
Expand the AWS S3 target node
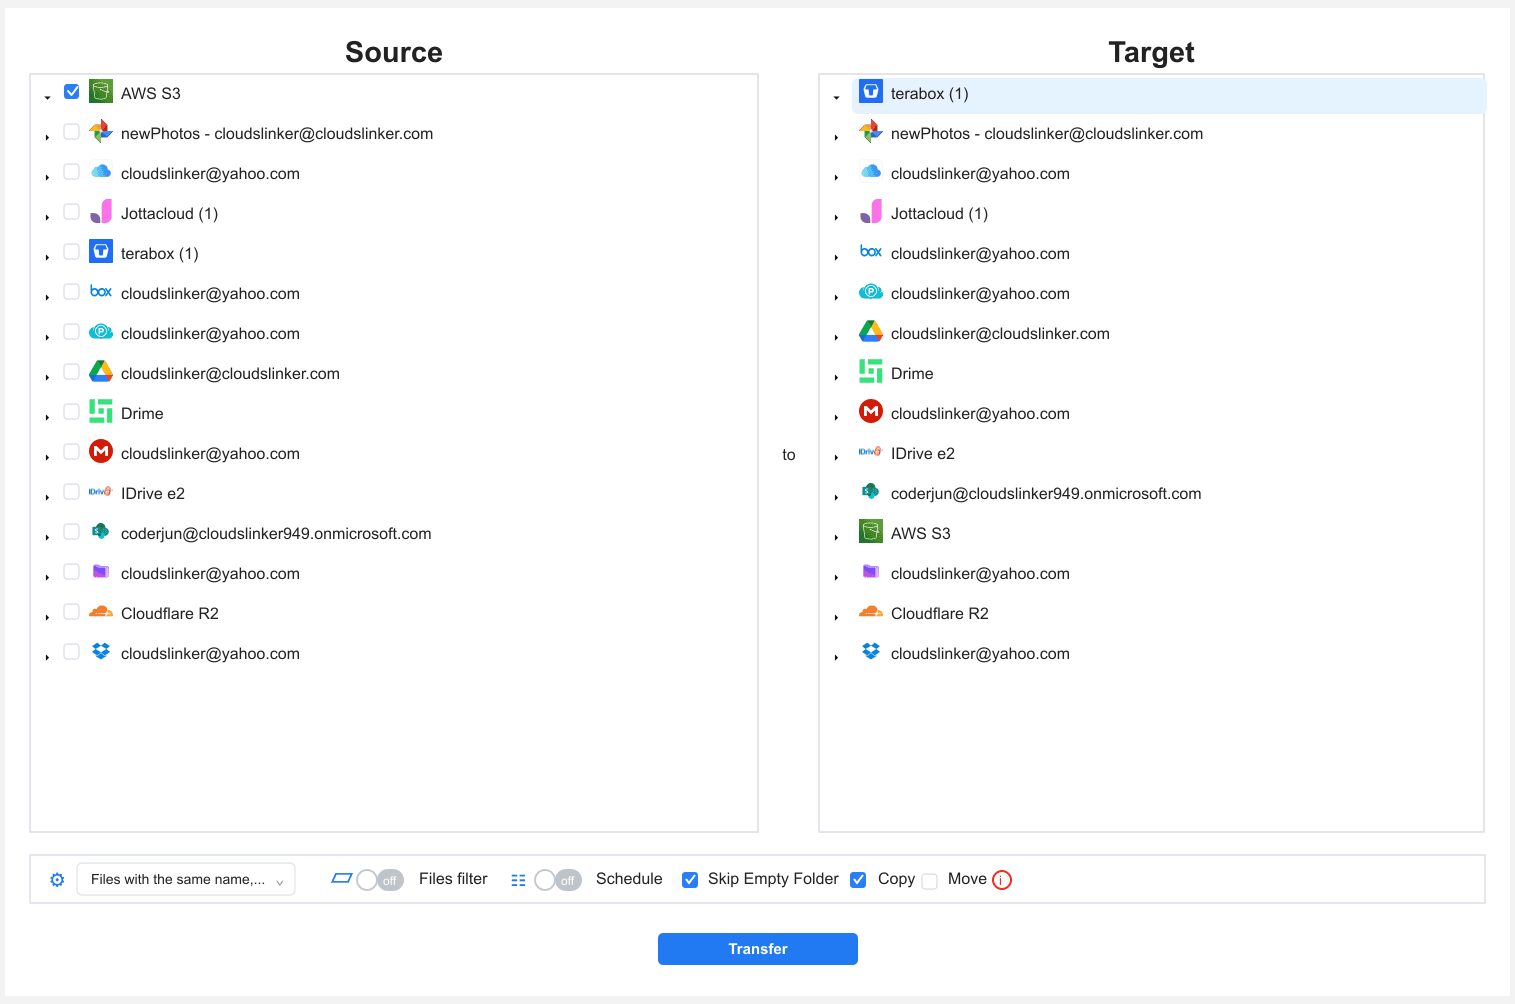pyautogui.click(x=836, y=537)
